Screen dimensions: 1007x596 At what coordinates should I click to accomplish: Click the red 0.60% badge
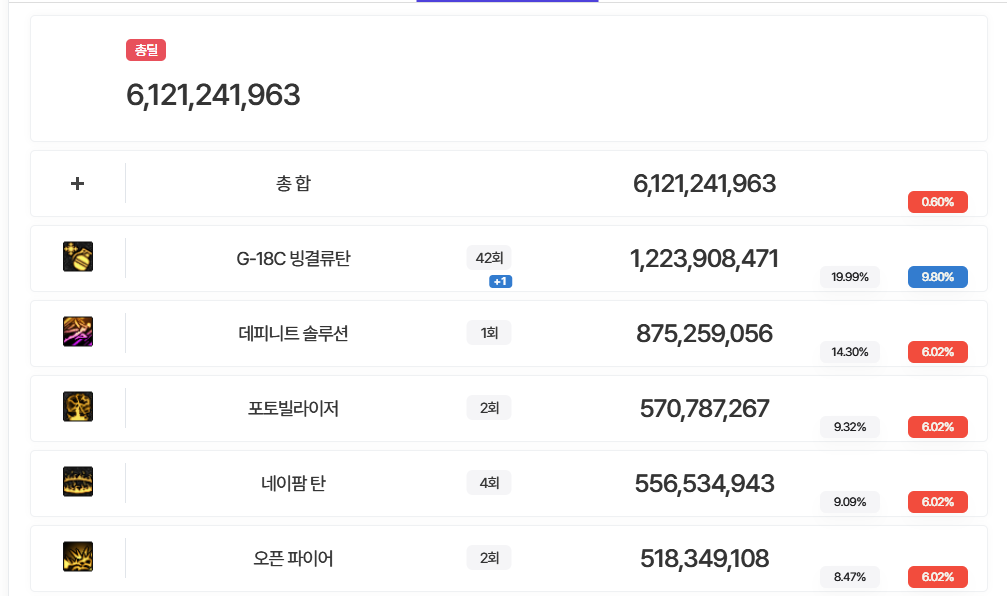pos(937,202)
